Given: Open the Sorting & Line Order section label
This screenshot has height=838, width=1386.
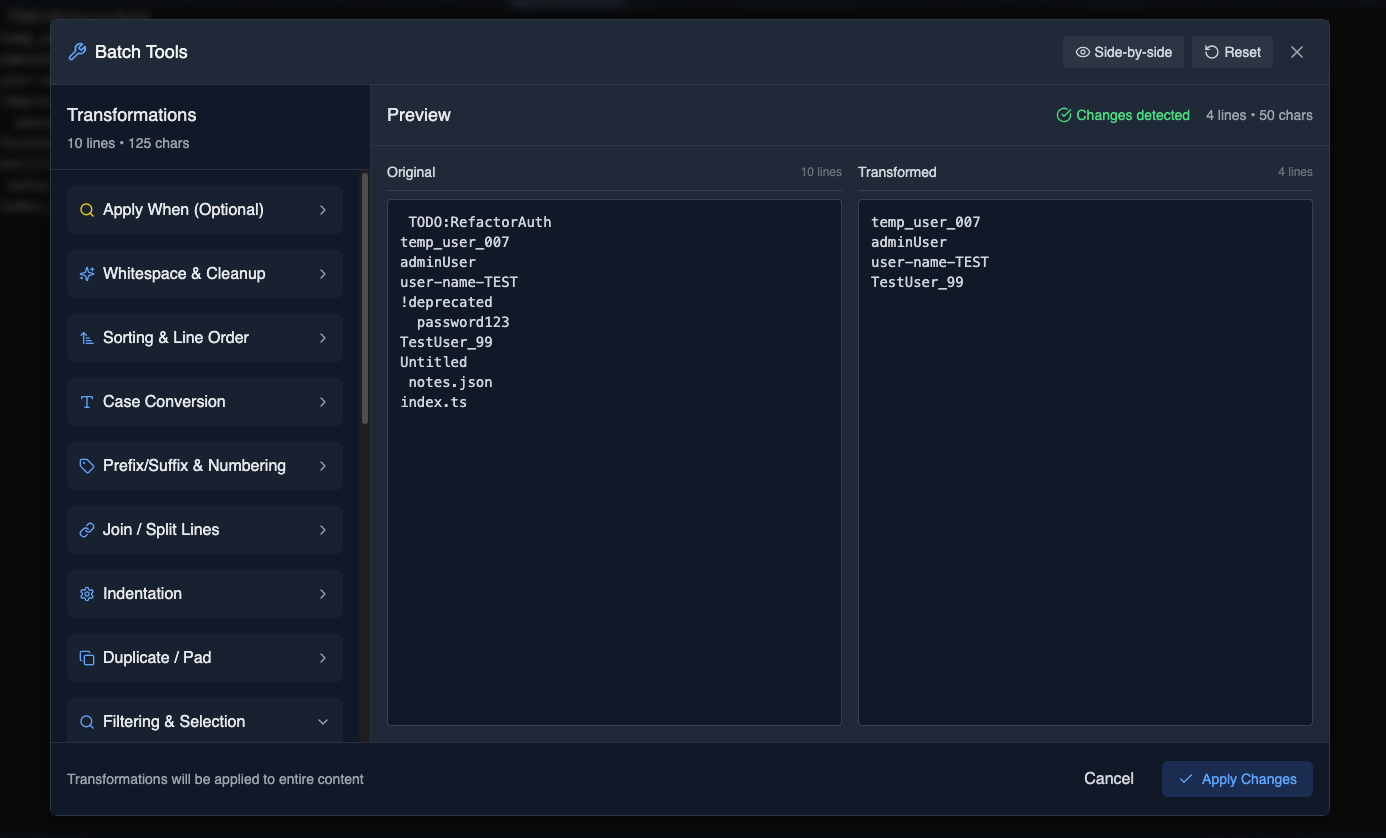Looking at the screenshot, I should [176, 338].
